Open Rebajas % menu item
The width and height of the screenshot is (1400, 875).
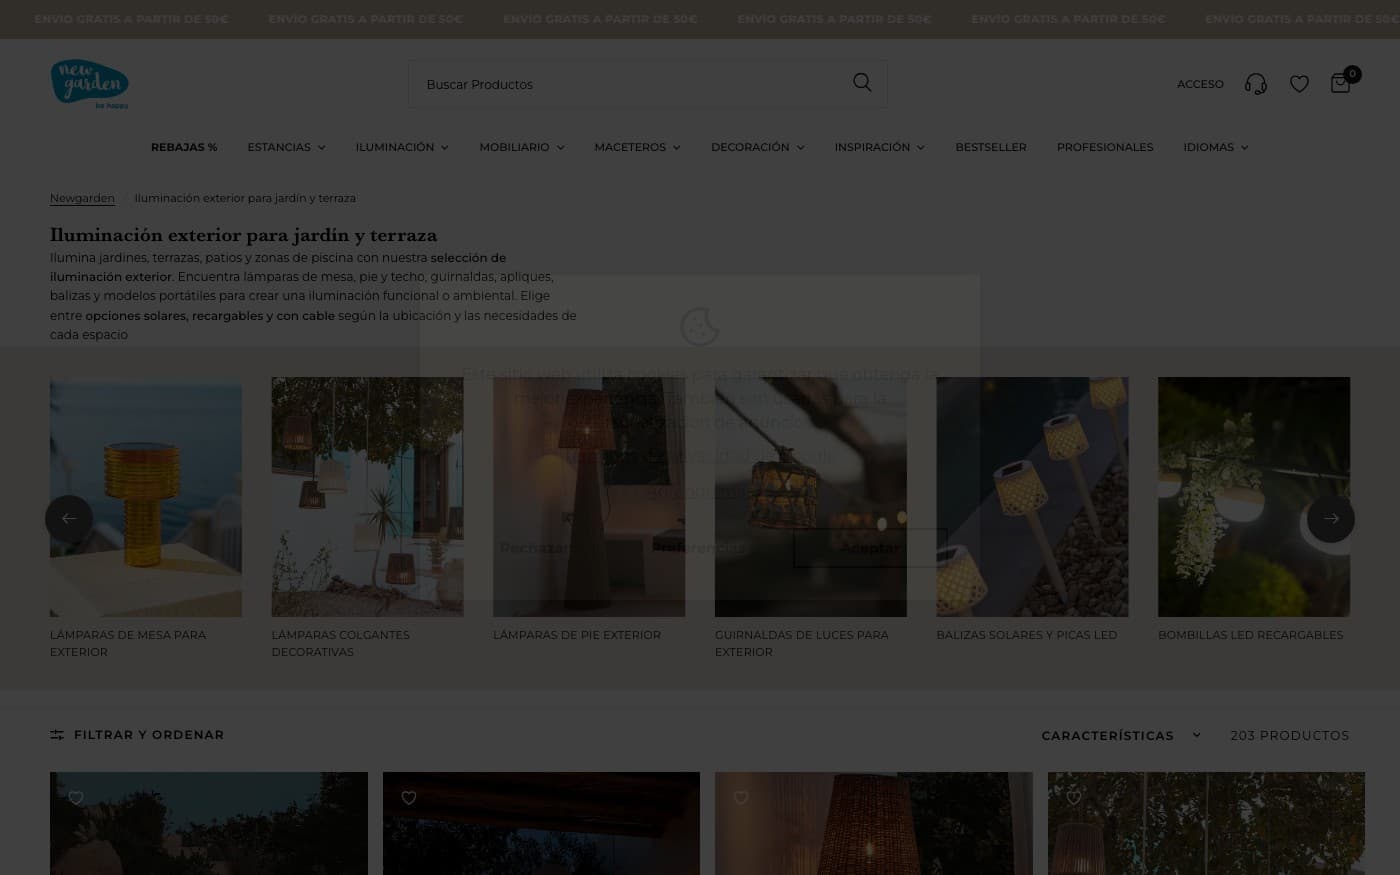(184, 147)
